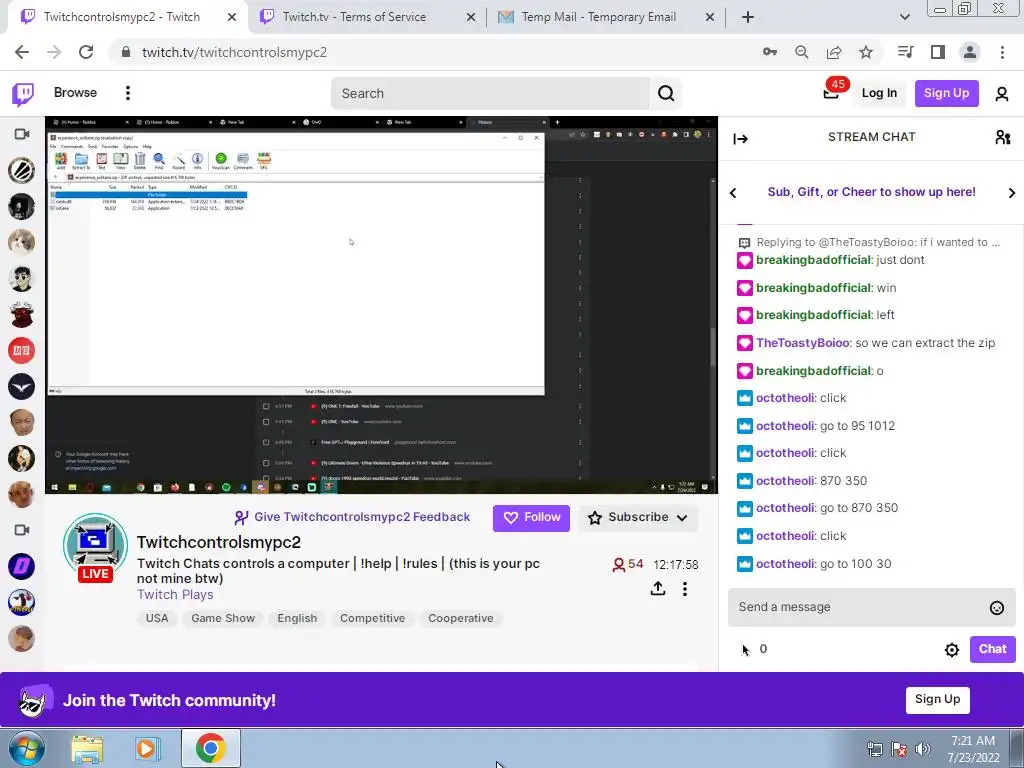This screenshot has width=1024, height=768.
Task: Open the inbox with the 45 notifications badge
Action: click(831, 93)
